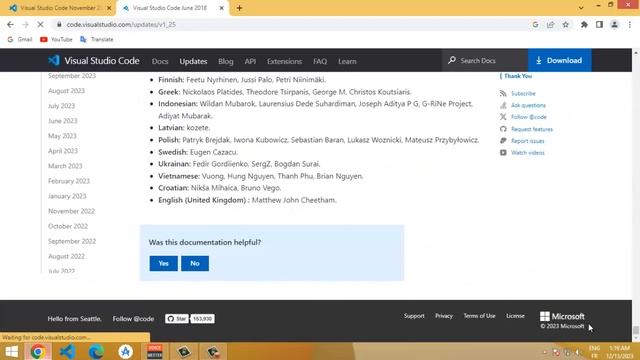Stop loading the page

pos(40,24)
